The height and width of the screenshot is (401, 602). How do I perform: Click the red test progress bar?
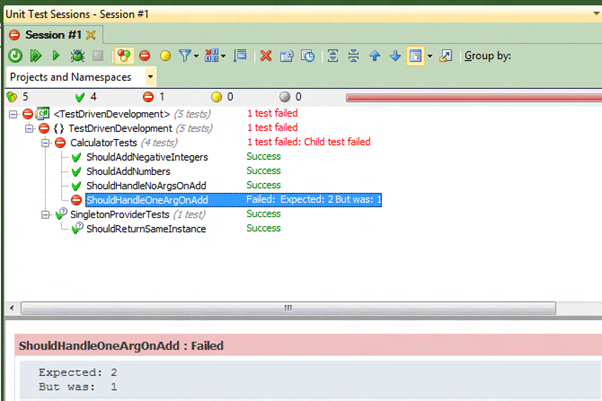[474, 98]
